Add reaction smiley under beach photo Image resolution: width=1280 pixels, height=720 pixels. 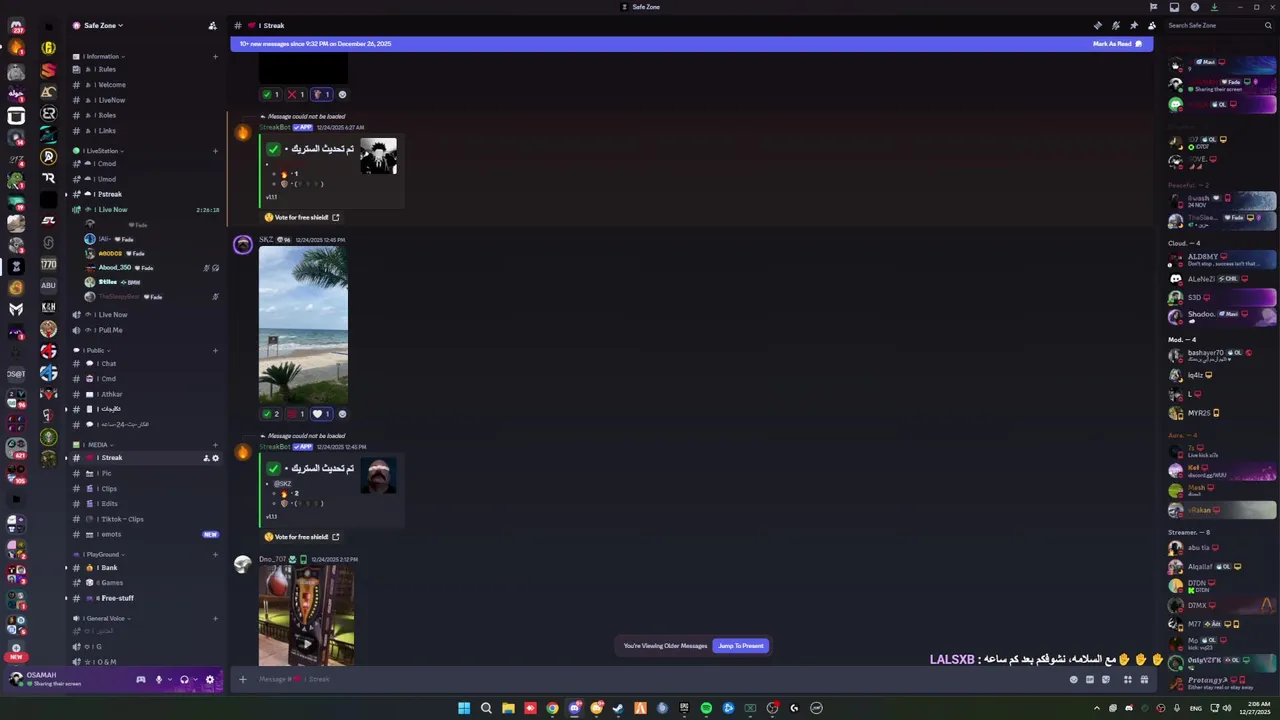pyautogui.click(x=342, y=414)
